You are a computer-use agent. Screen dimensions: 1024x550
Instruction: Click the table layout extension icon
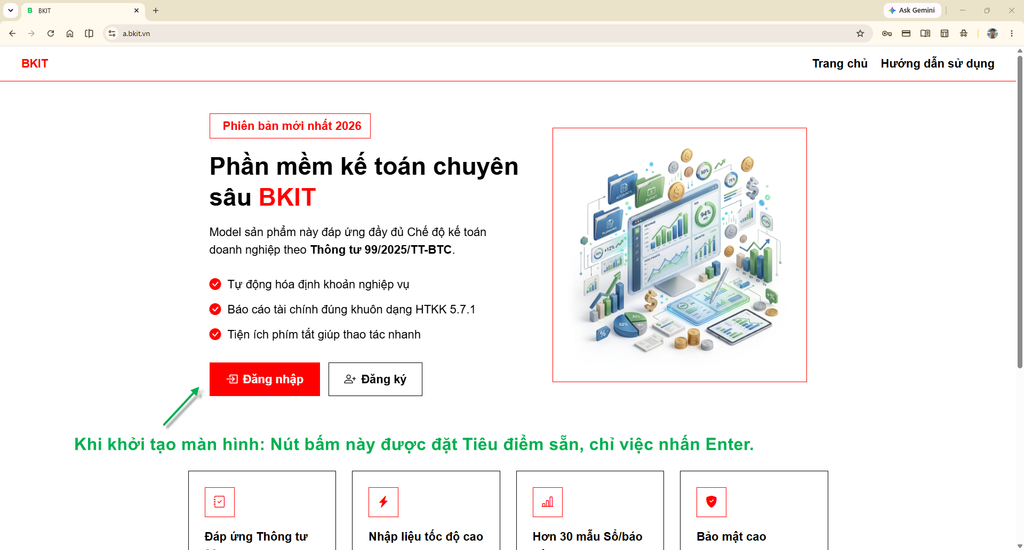click(944, 33)
